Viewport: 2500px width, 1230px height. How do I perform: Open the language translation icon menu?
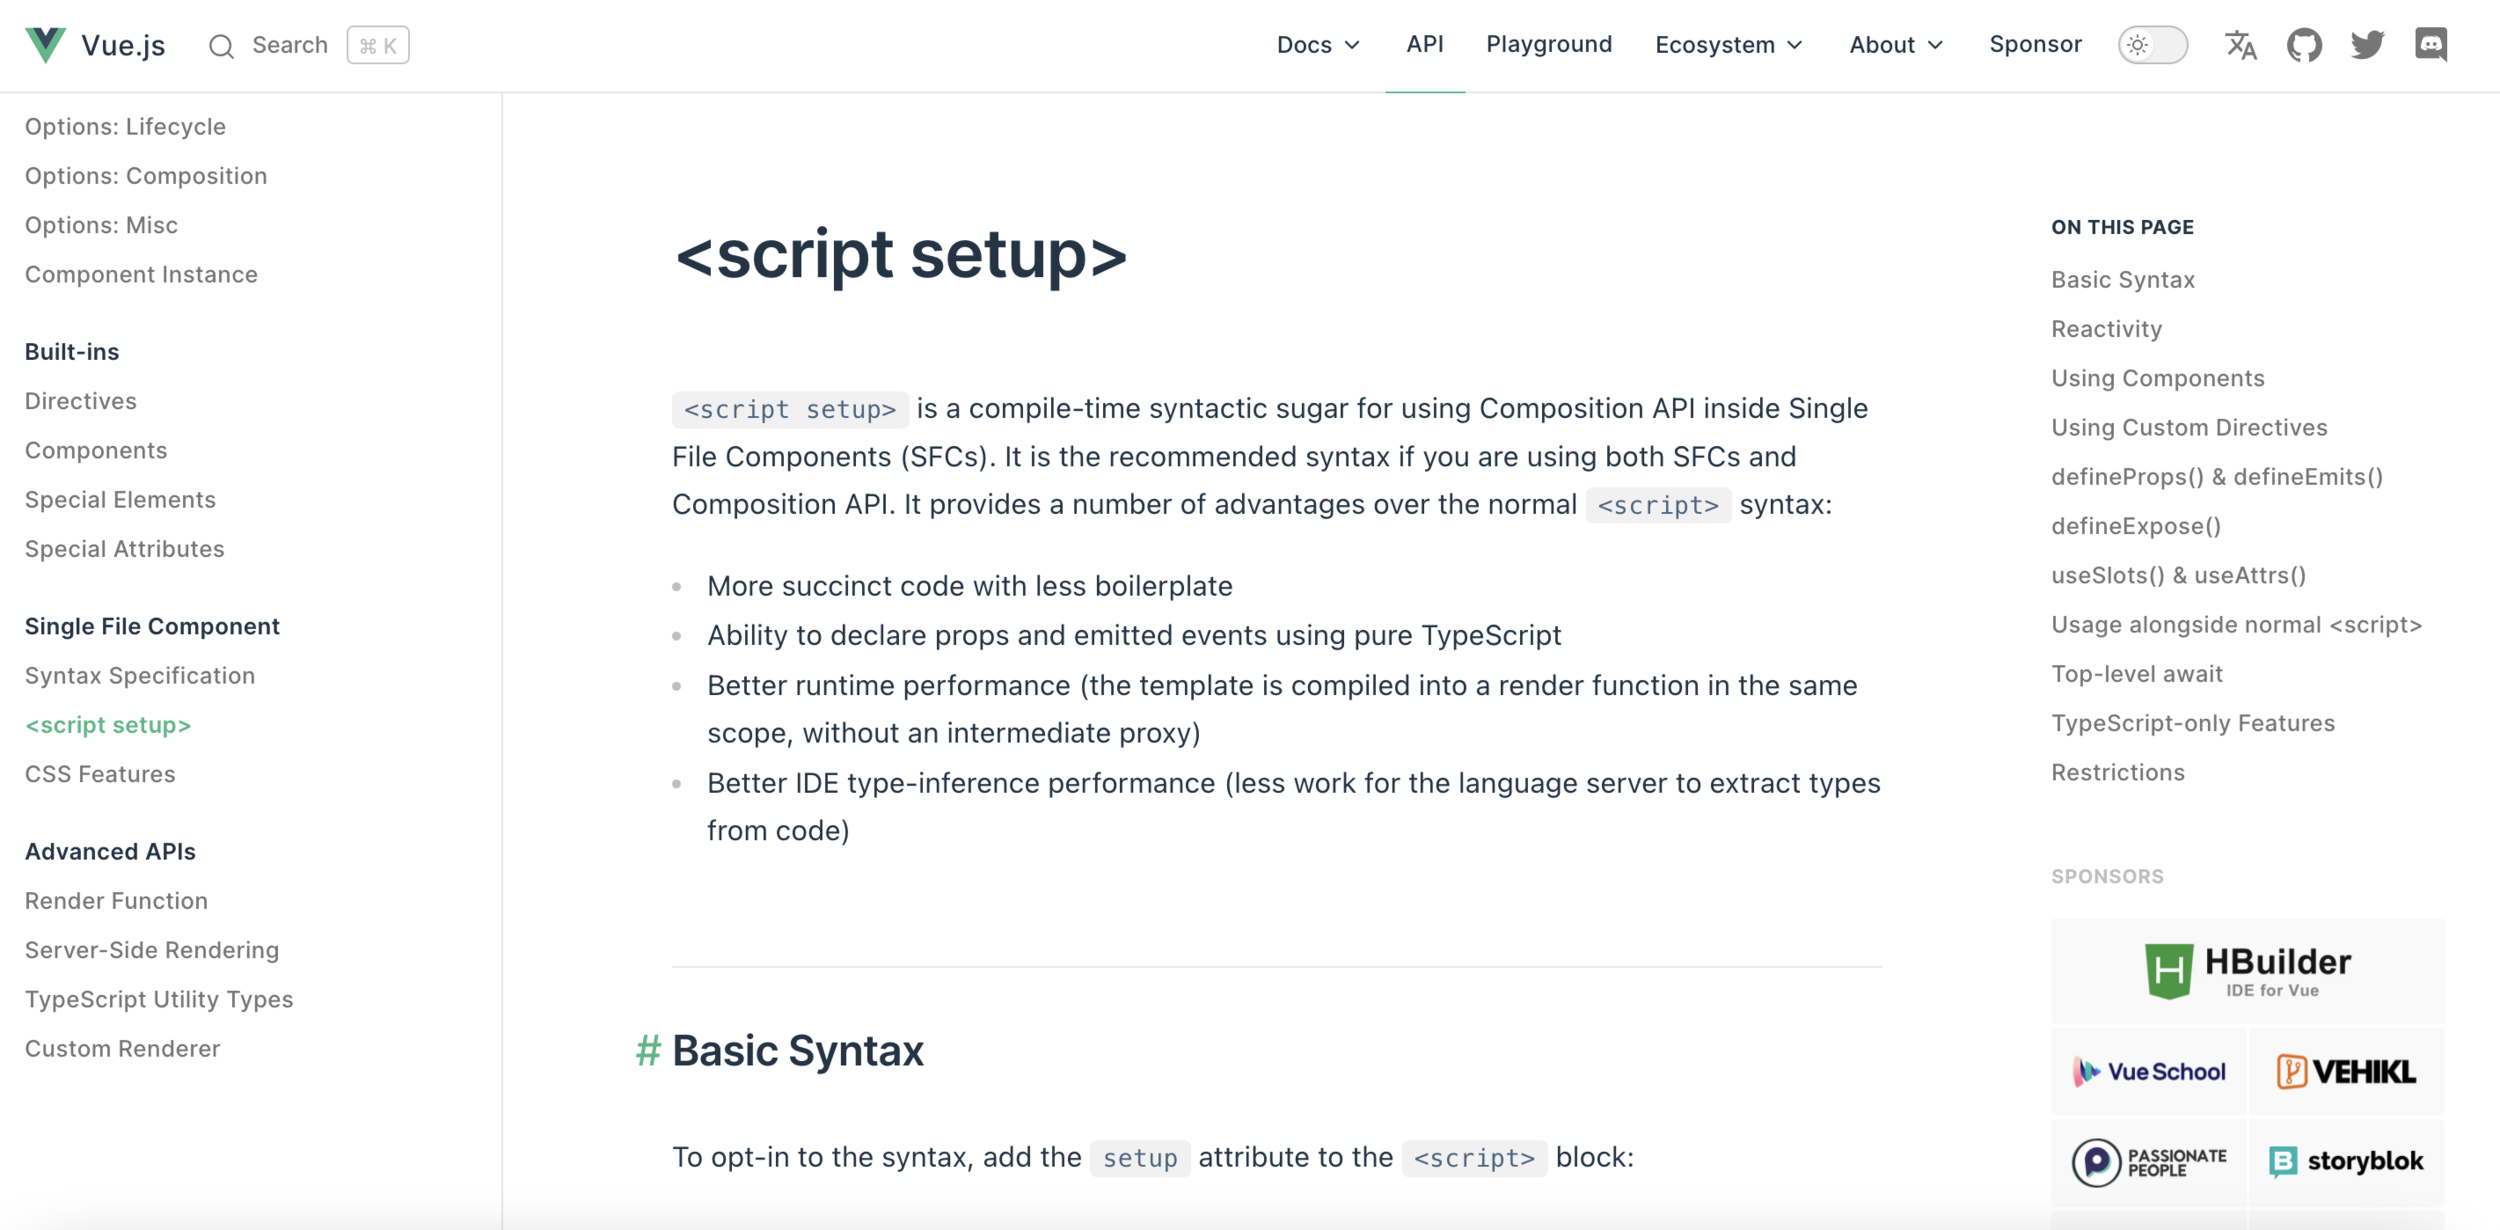(x=2240, y=45)
